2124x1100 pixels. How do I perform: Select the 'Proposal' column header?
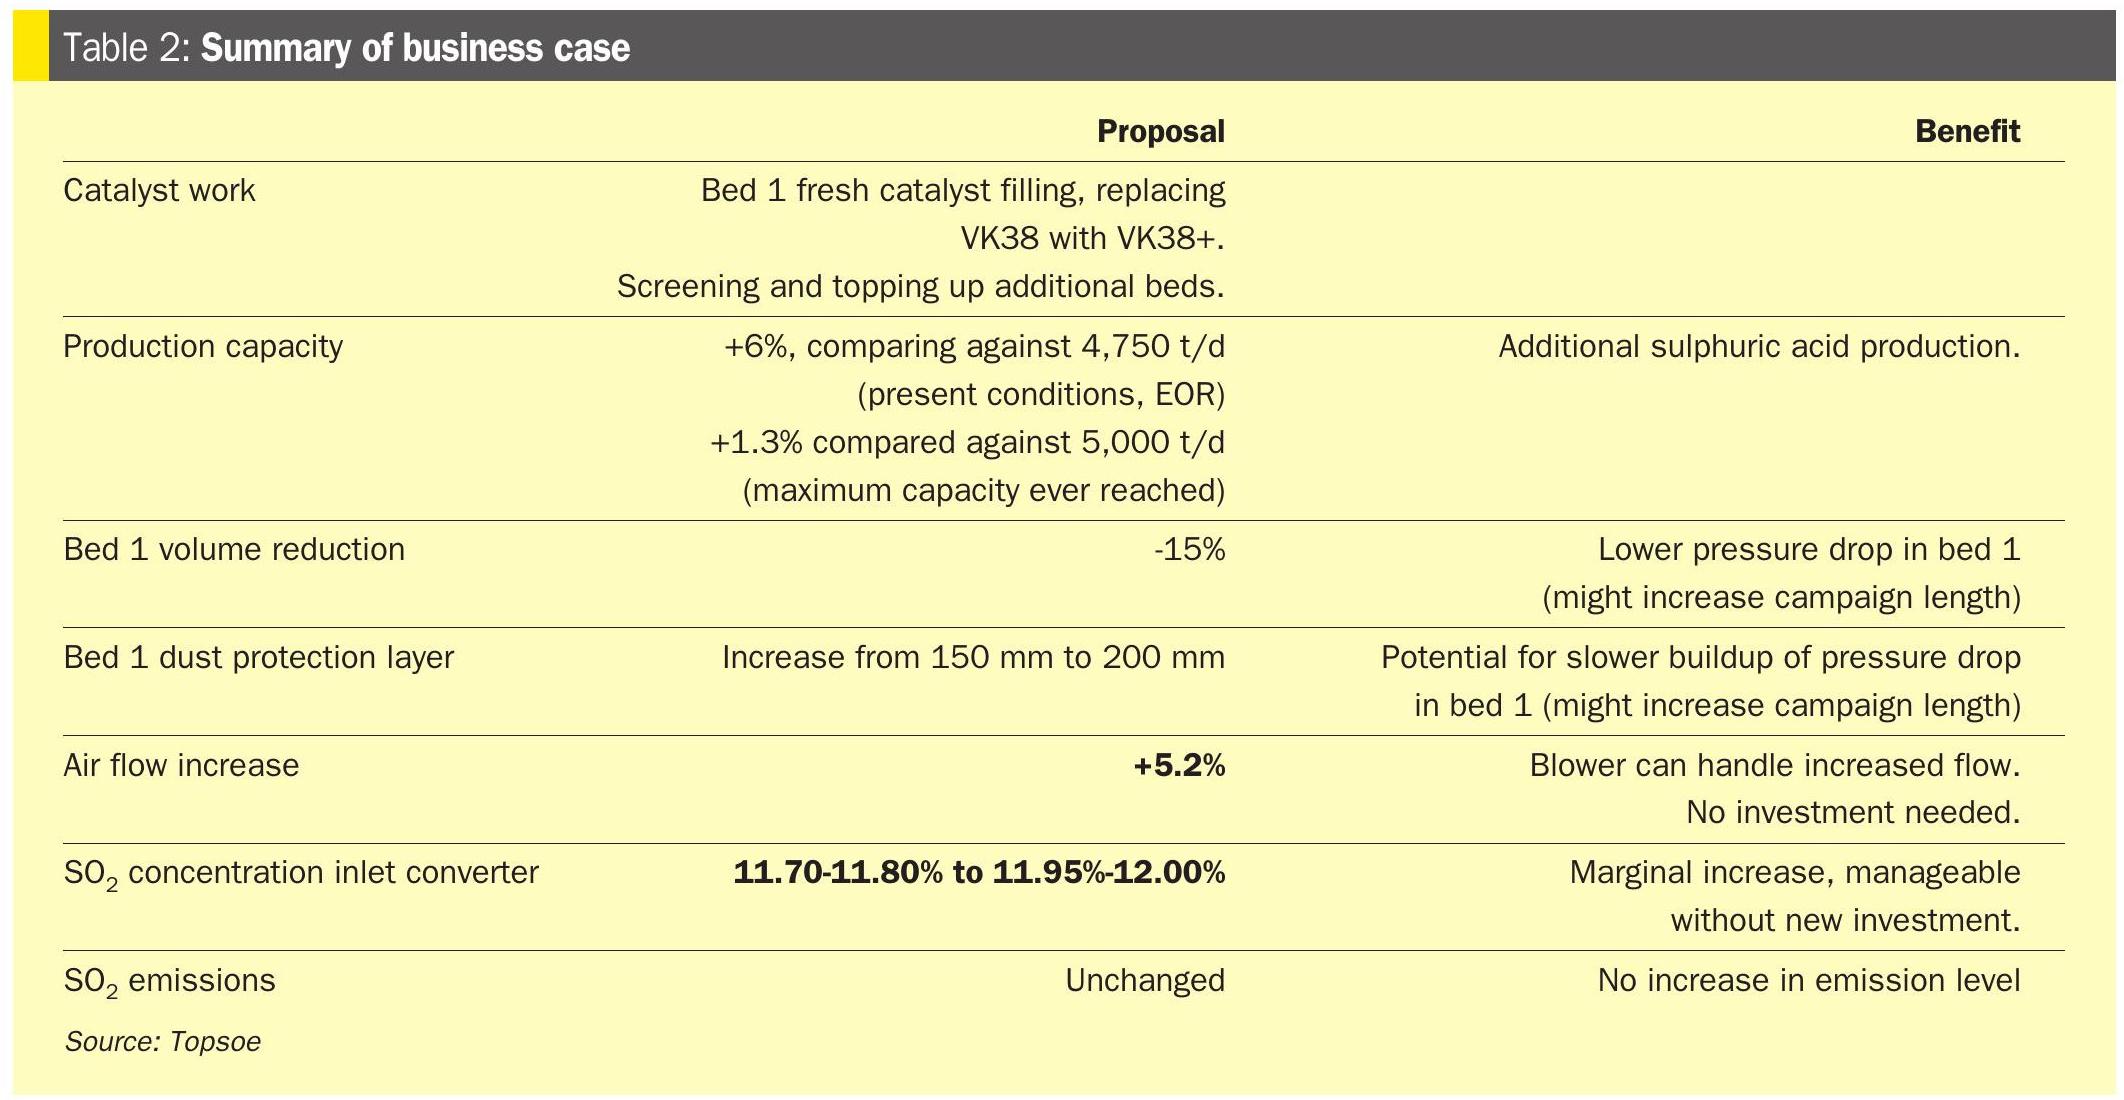click(x=1160, y=131)
